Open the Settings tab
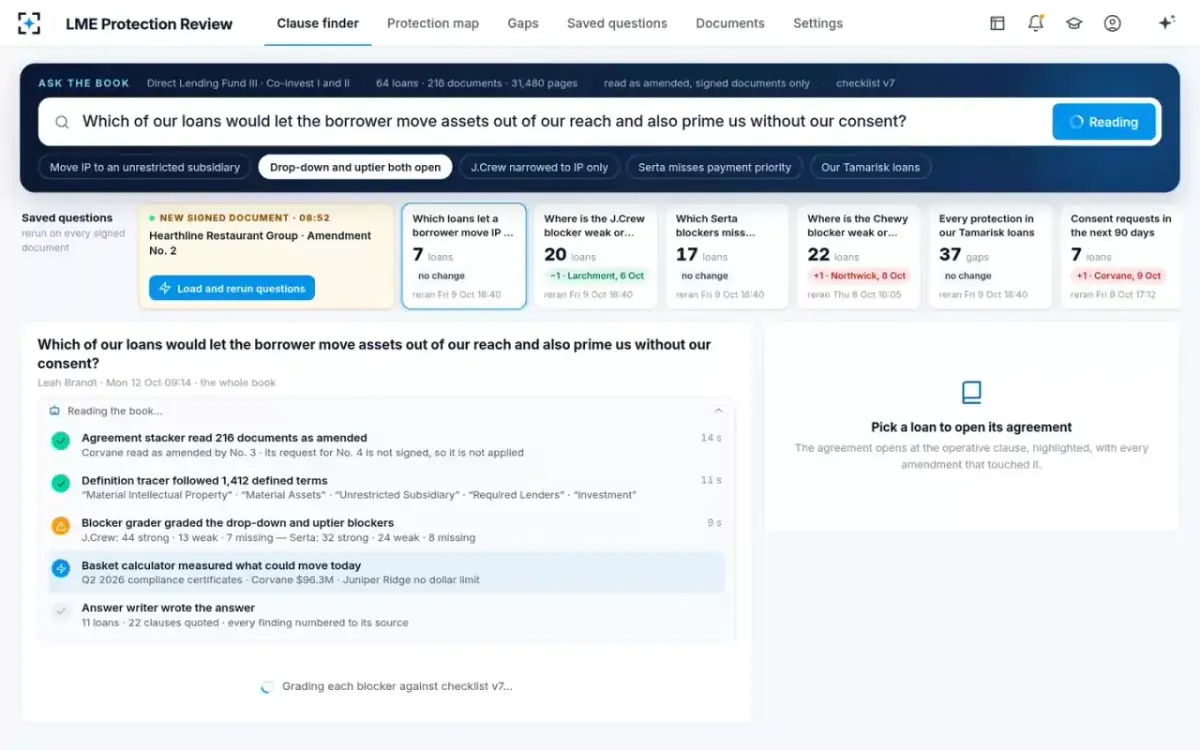The height and width of the screenshot is (750, 1200). [x=818, y=23]
